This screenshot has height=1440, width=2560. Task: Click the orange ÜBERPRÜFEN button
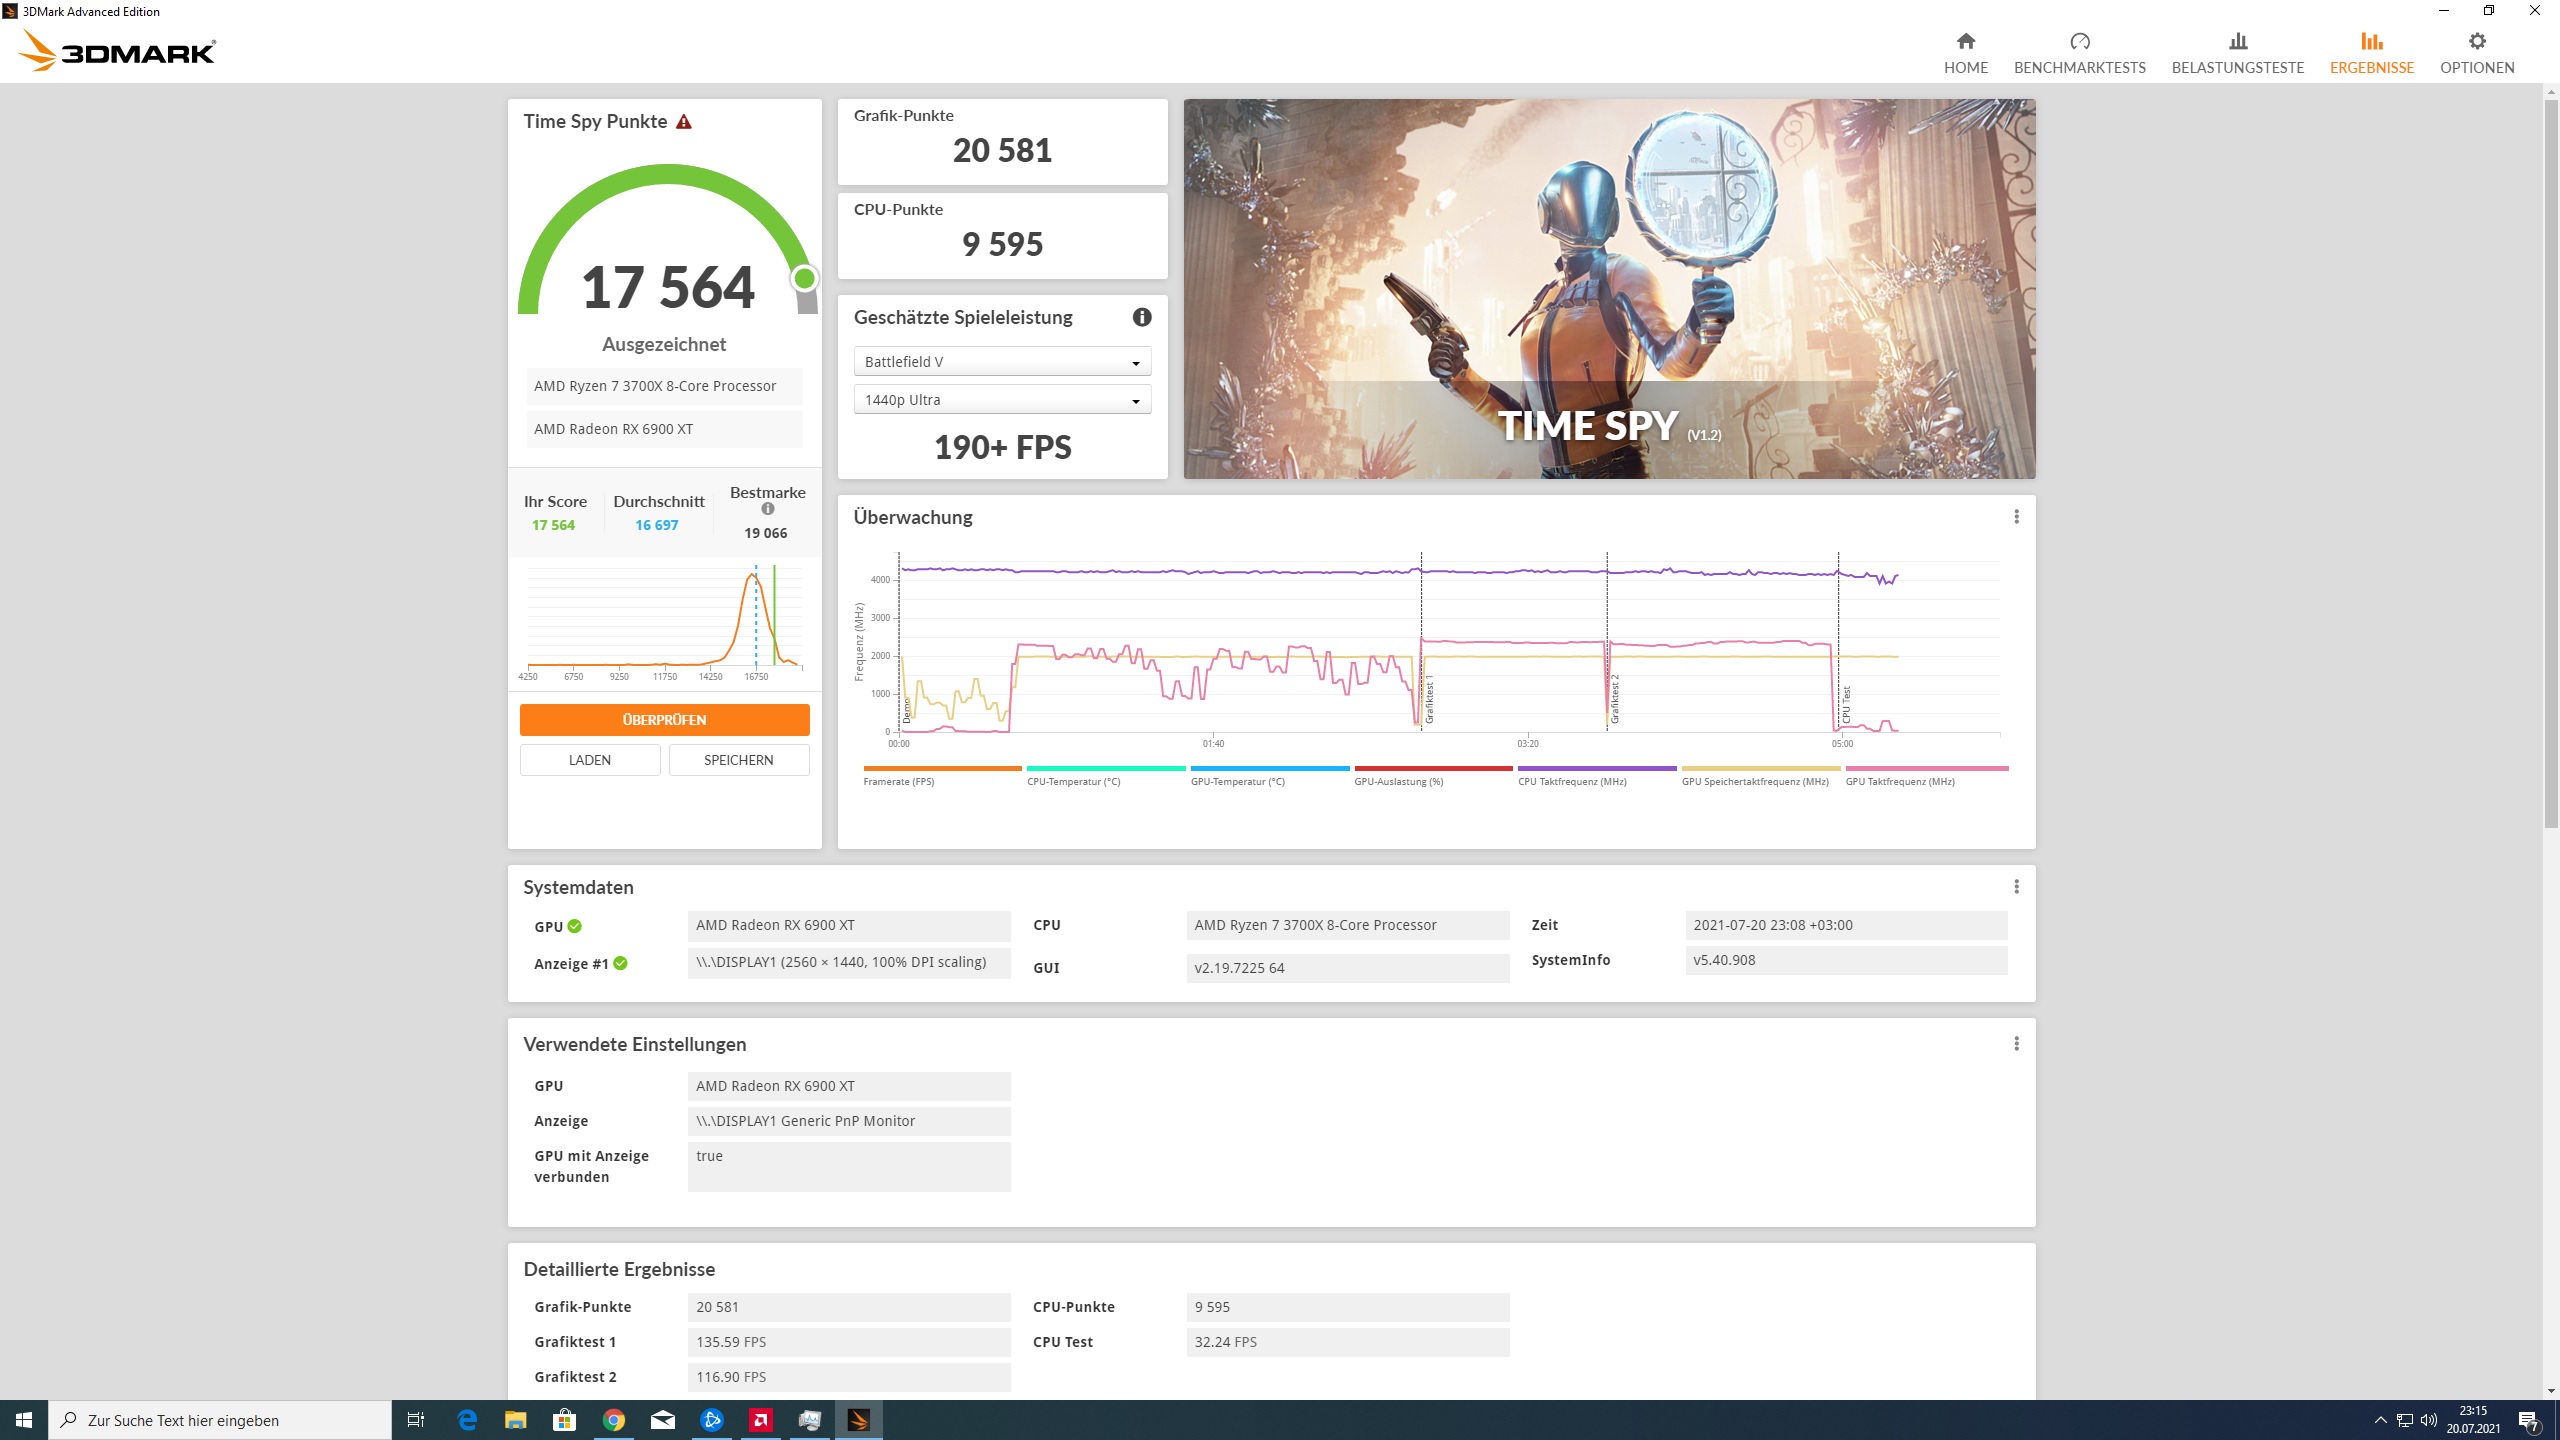(664, 720)
